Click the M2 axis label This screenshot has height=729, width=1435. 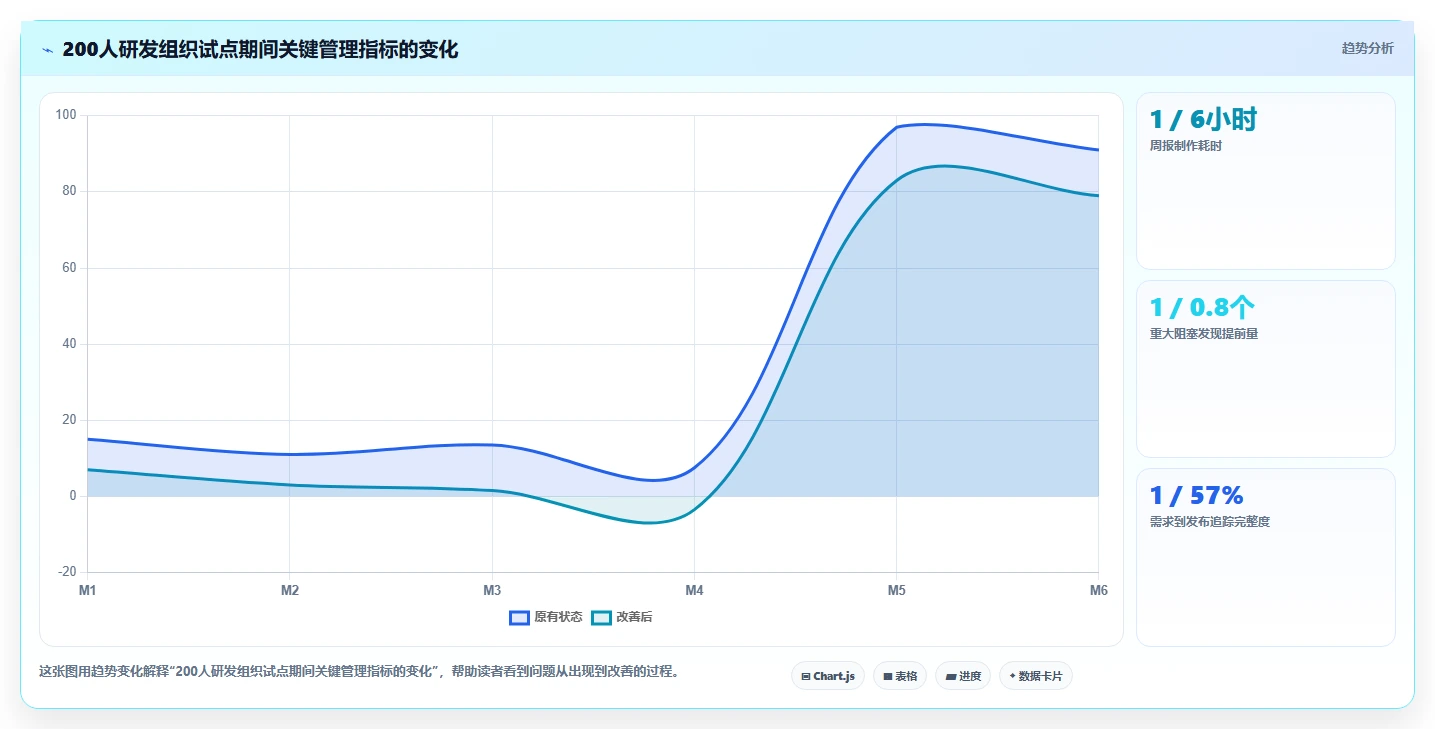(290, 591)
